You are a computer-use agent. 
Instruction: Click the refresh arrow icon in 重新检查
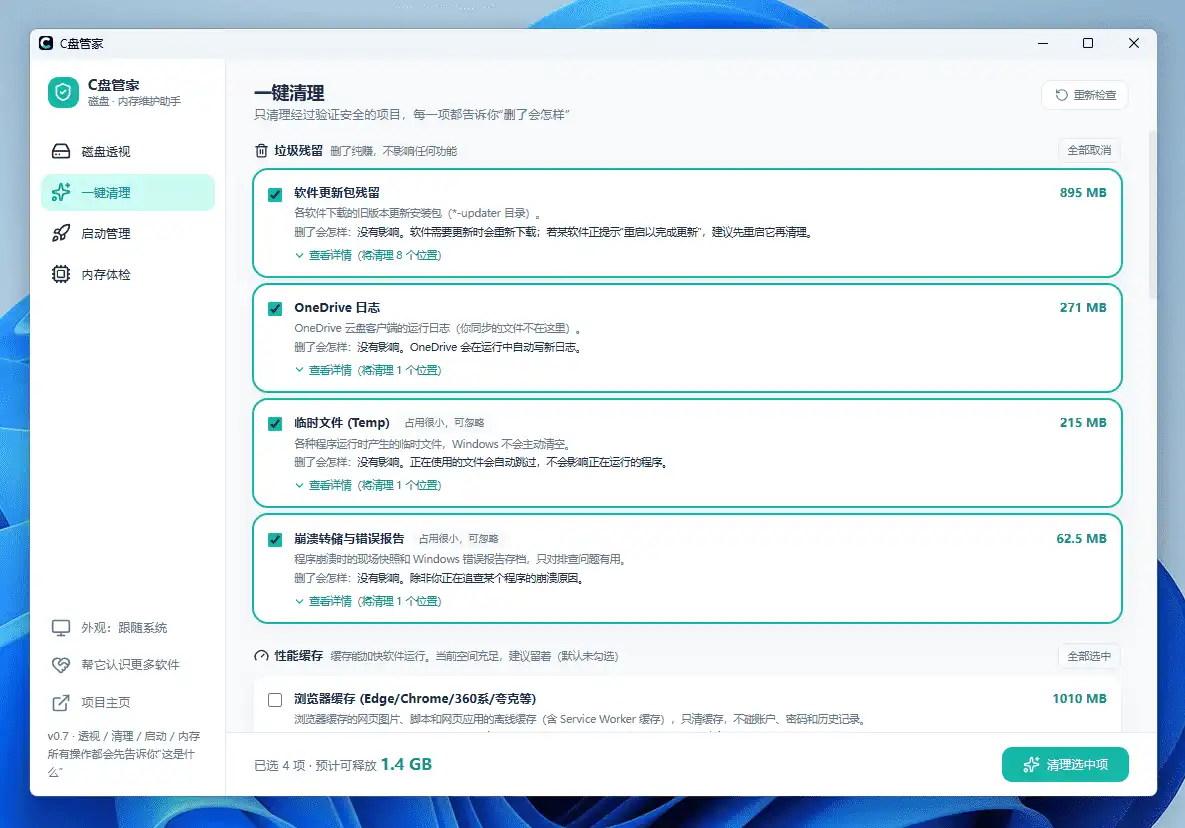pos(1062,95)
